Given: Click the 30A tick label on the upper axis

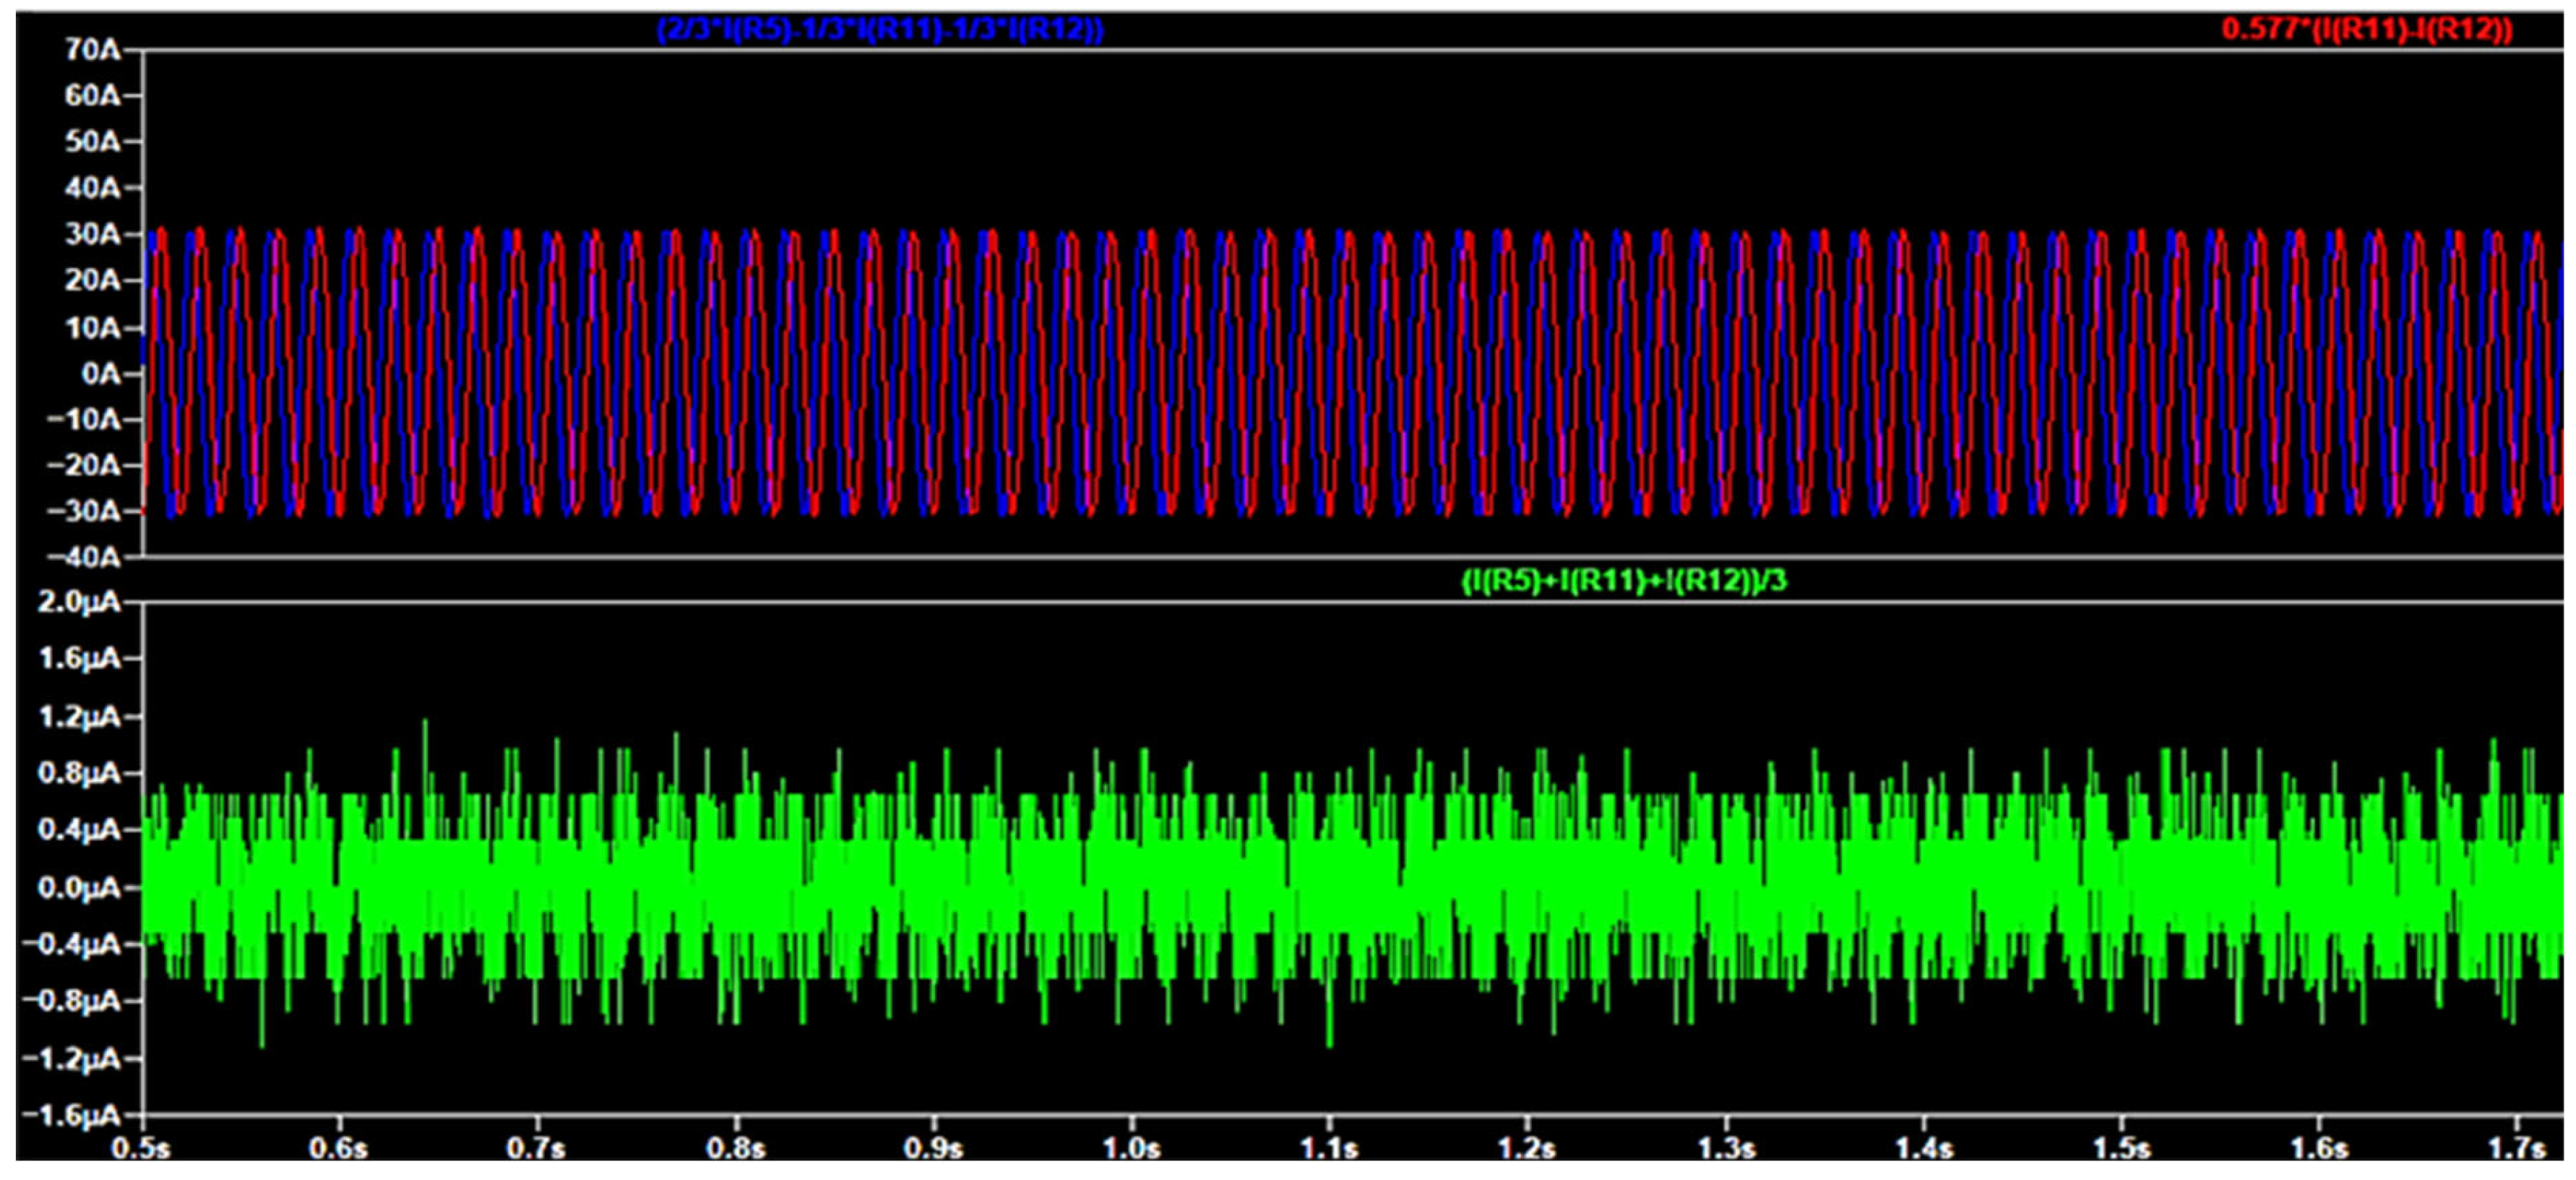Looking at the screenshot, I should (92, 234).
